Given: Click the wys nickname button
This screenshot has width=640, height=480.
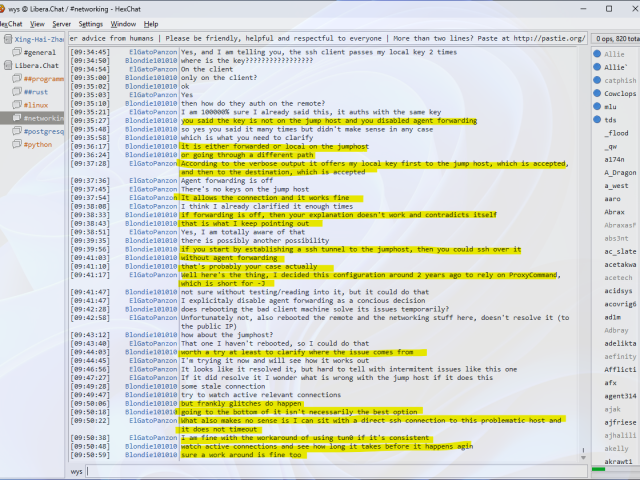Looking at the screenshot, I should tap(77, 471).
